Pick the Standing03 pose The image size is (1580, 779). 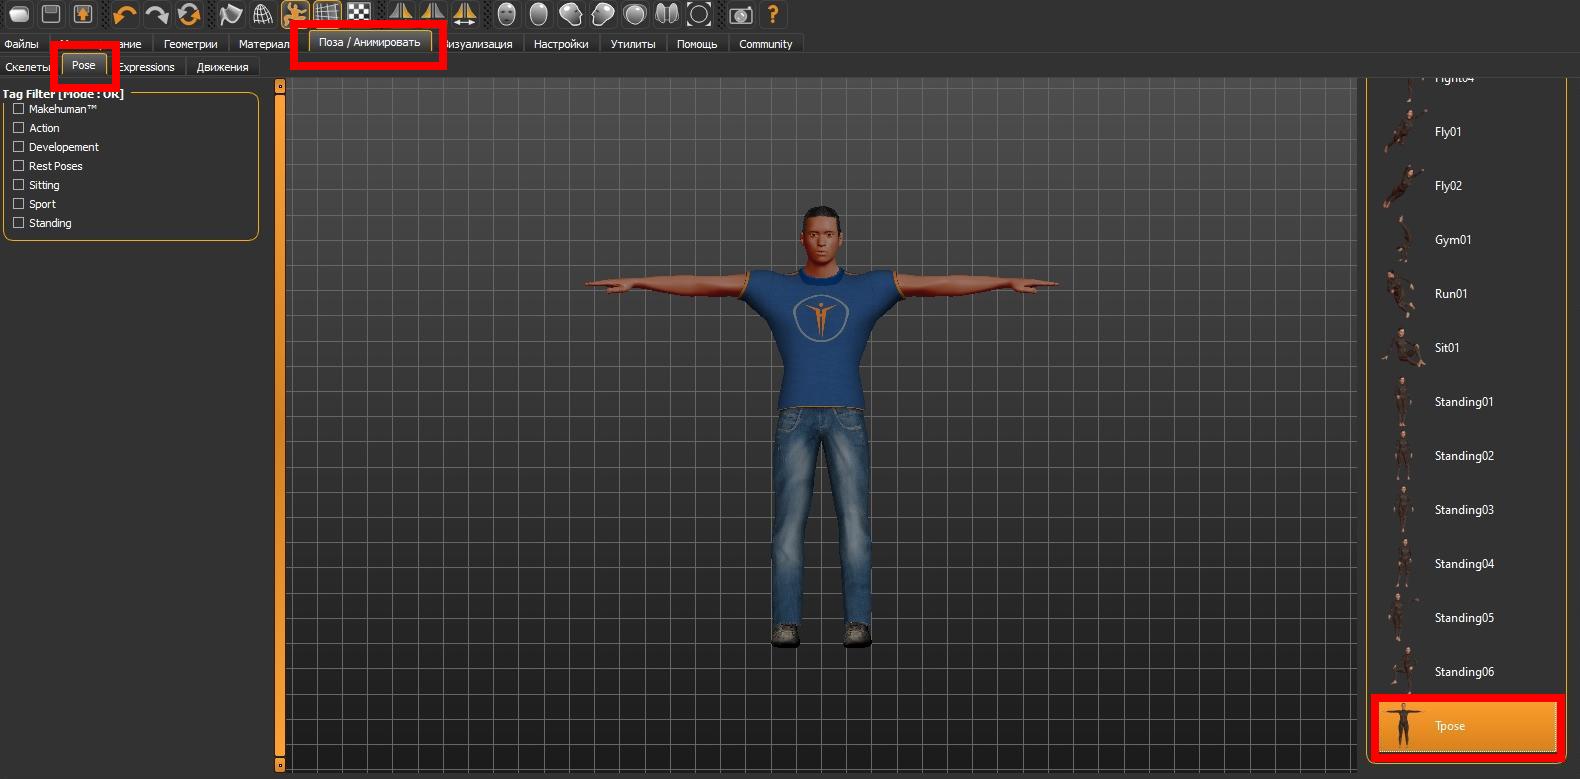click(1465, 510)
